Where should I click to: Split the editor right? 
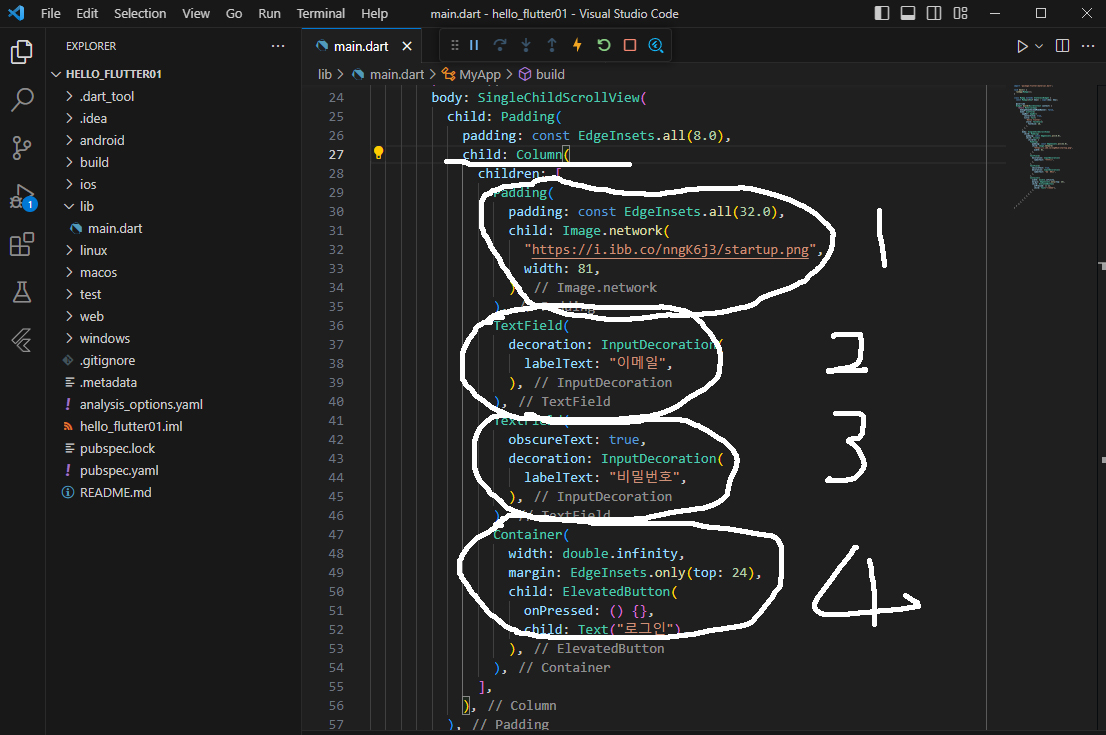pyautogui.click(x=1062, y=46)
